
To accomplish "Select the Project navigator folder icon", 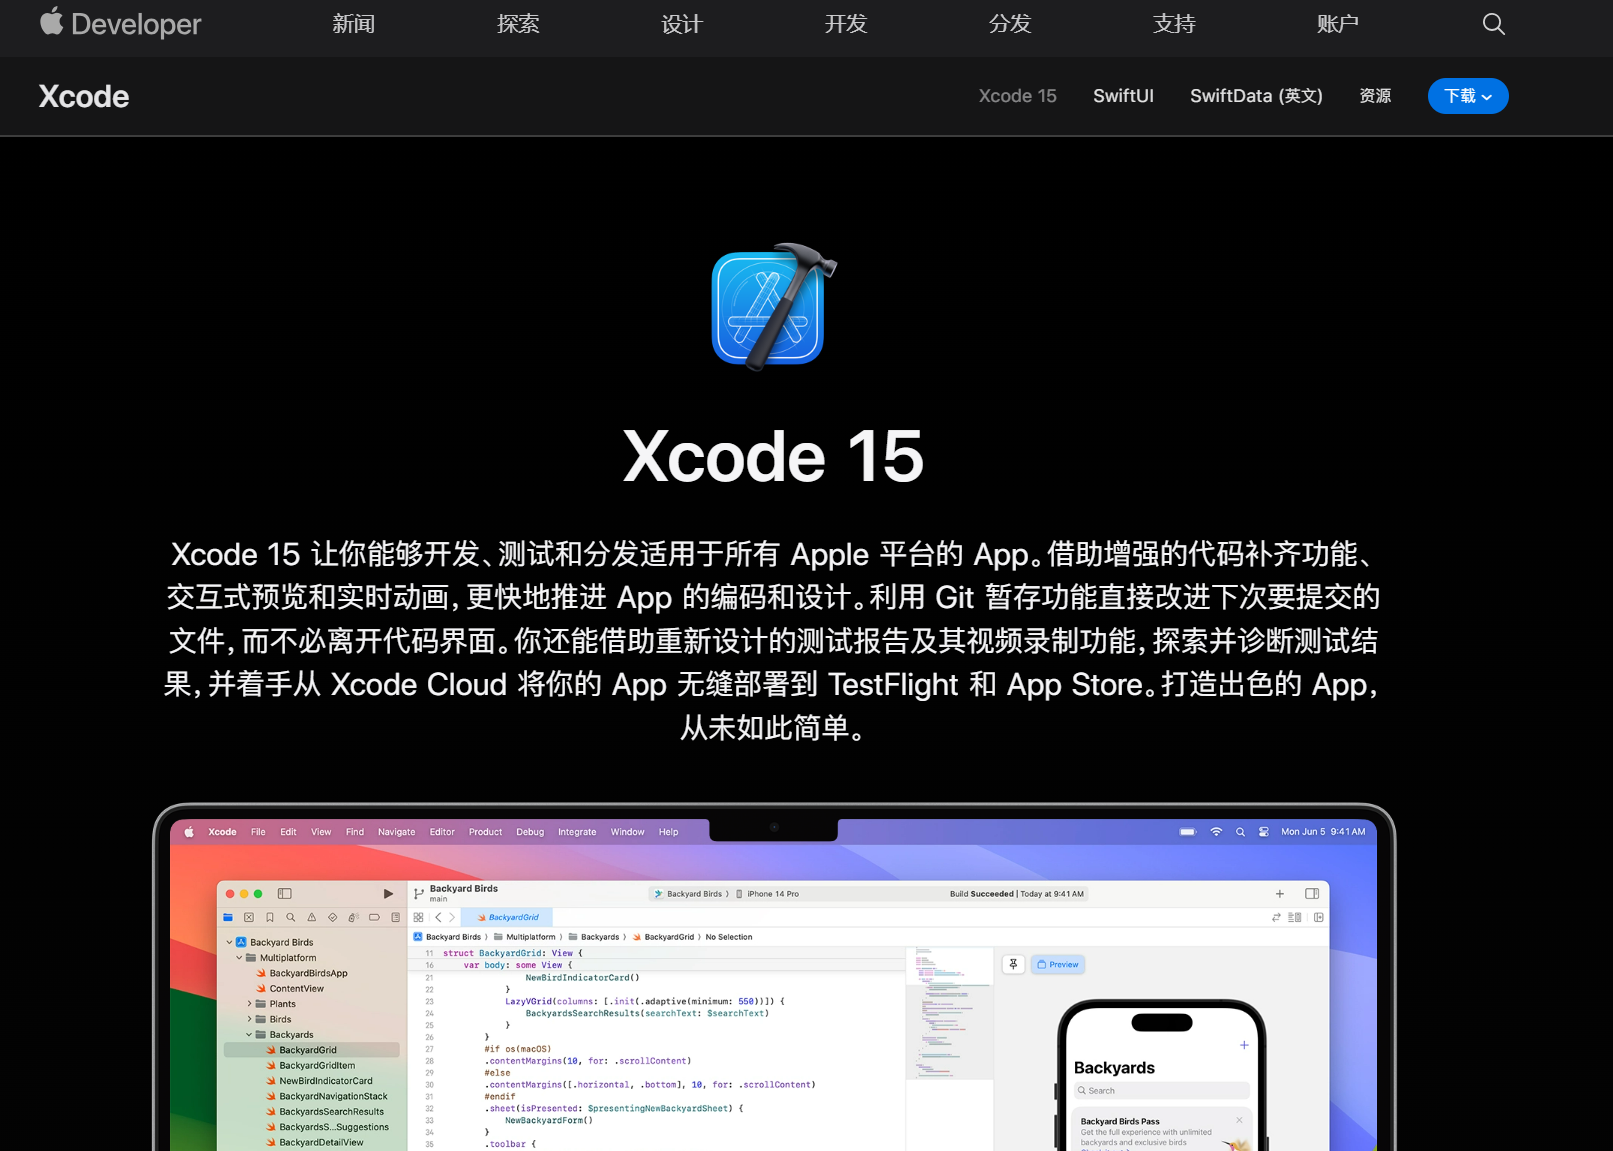I will [228, 917].
